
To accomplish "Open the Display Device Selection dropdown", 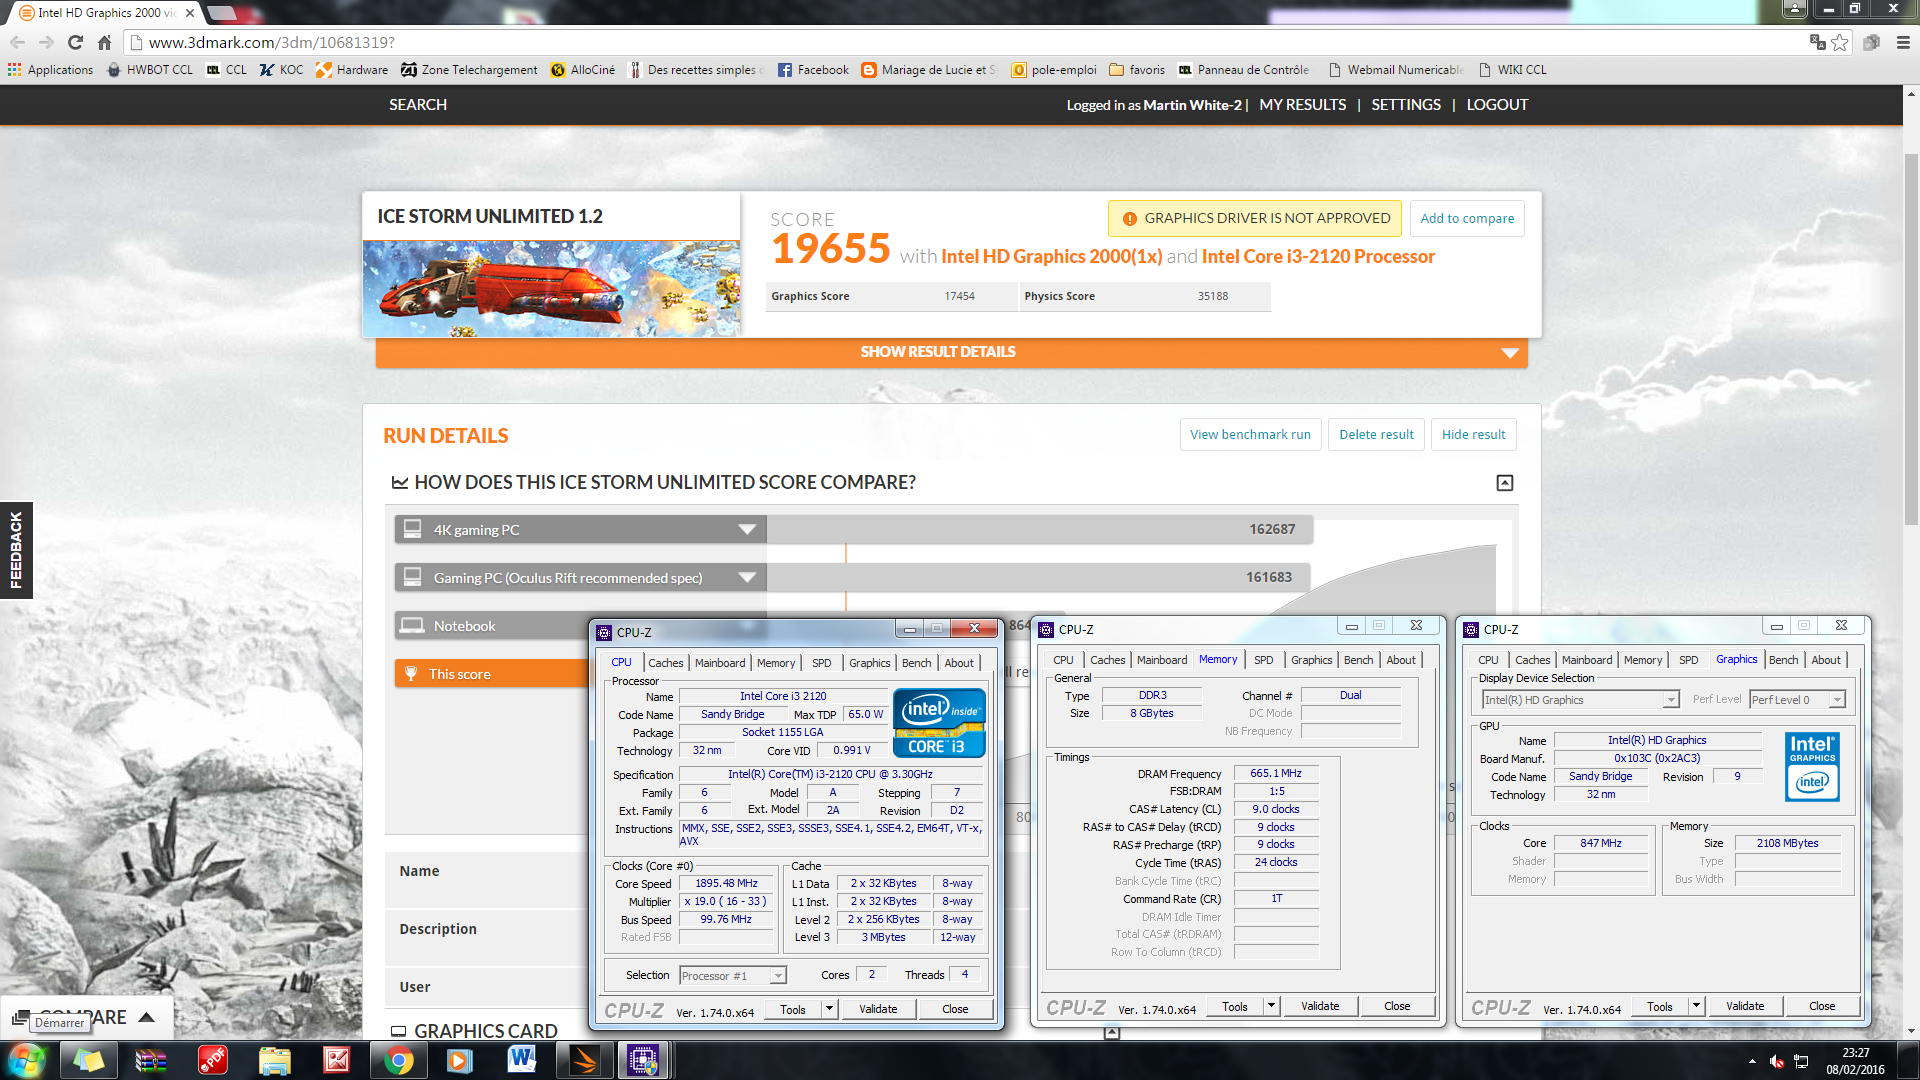I will point(1580,700).
